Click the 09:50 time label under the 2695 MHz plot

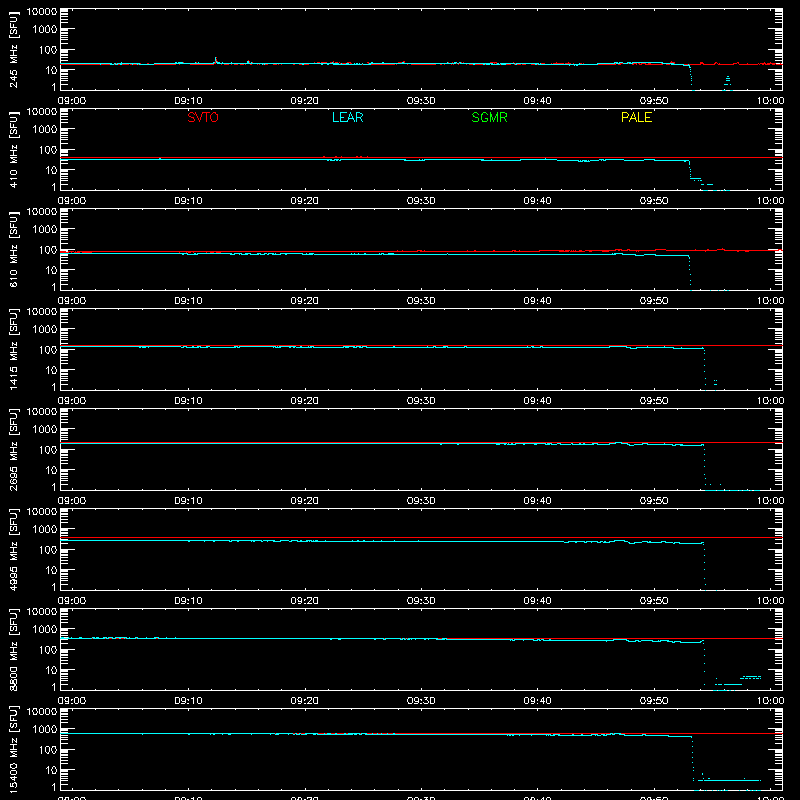654,501
